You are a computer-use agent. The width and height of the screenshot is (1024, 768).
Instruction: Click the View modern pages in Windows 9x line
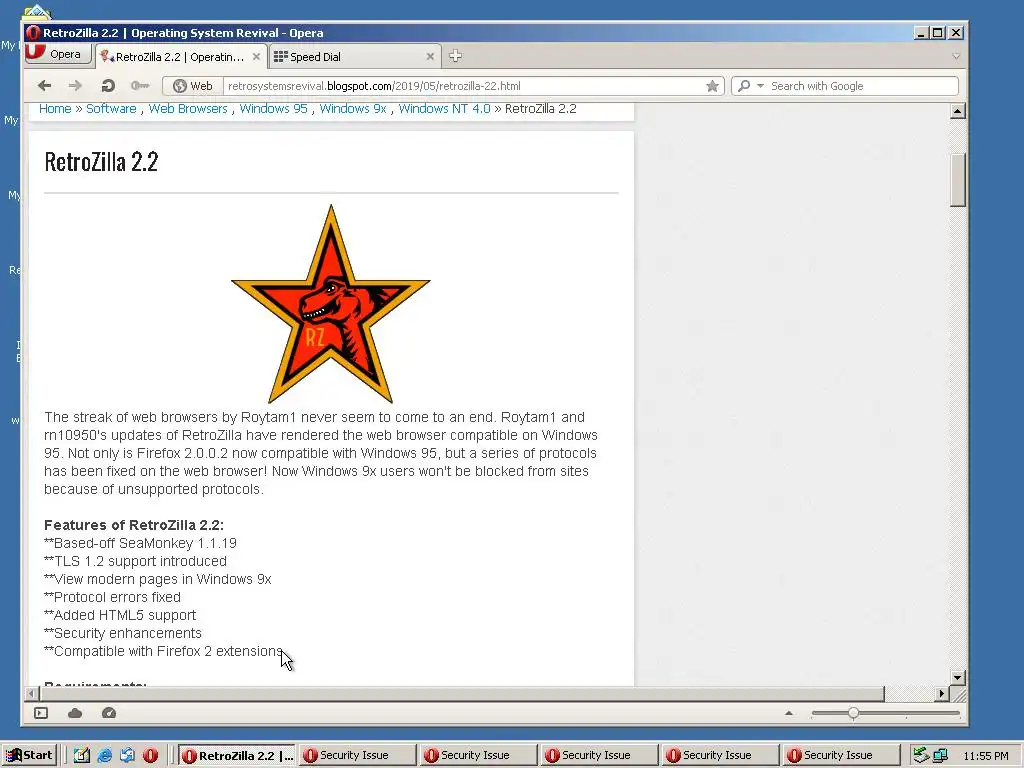(157, 579)
